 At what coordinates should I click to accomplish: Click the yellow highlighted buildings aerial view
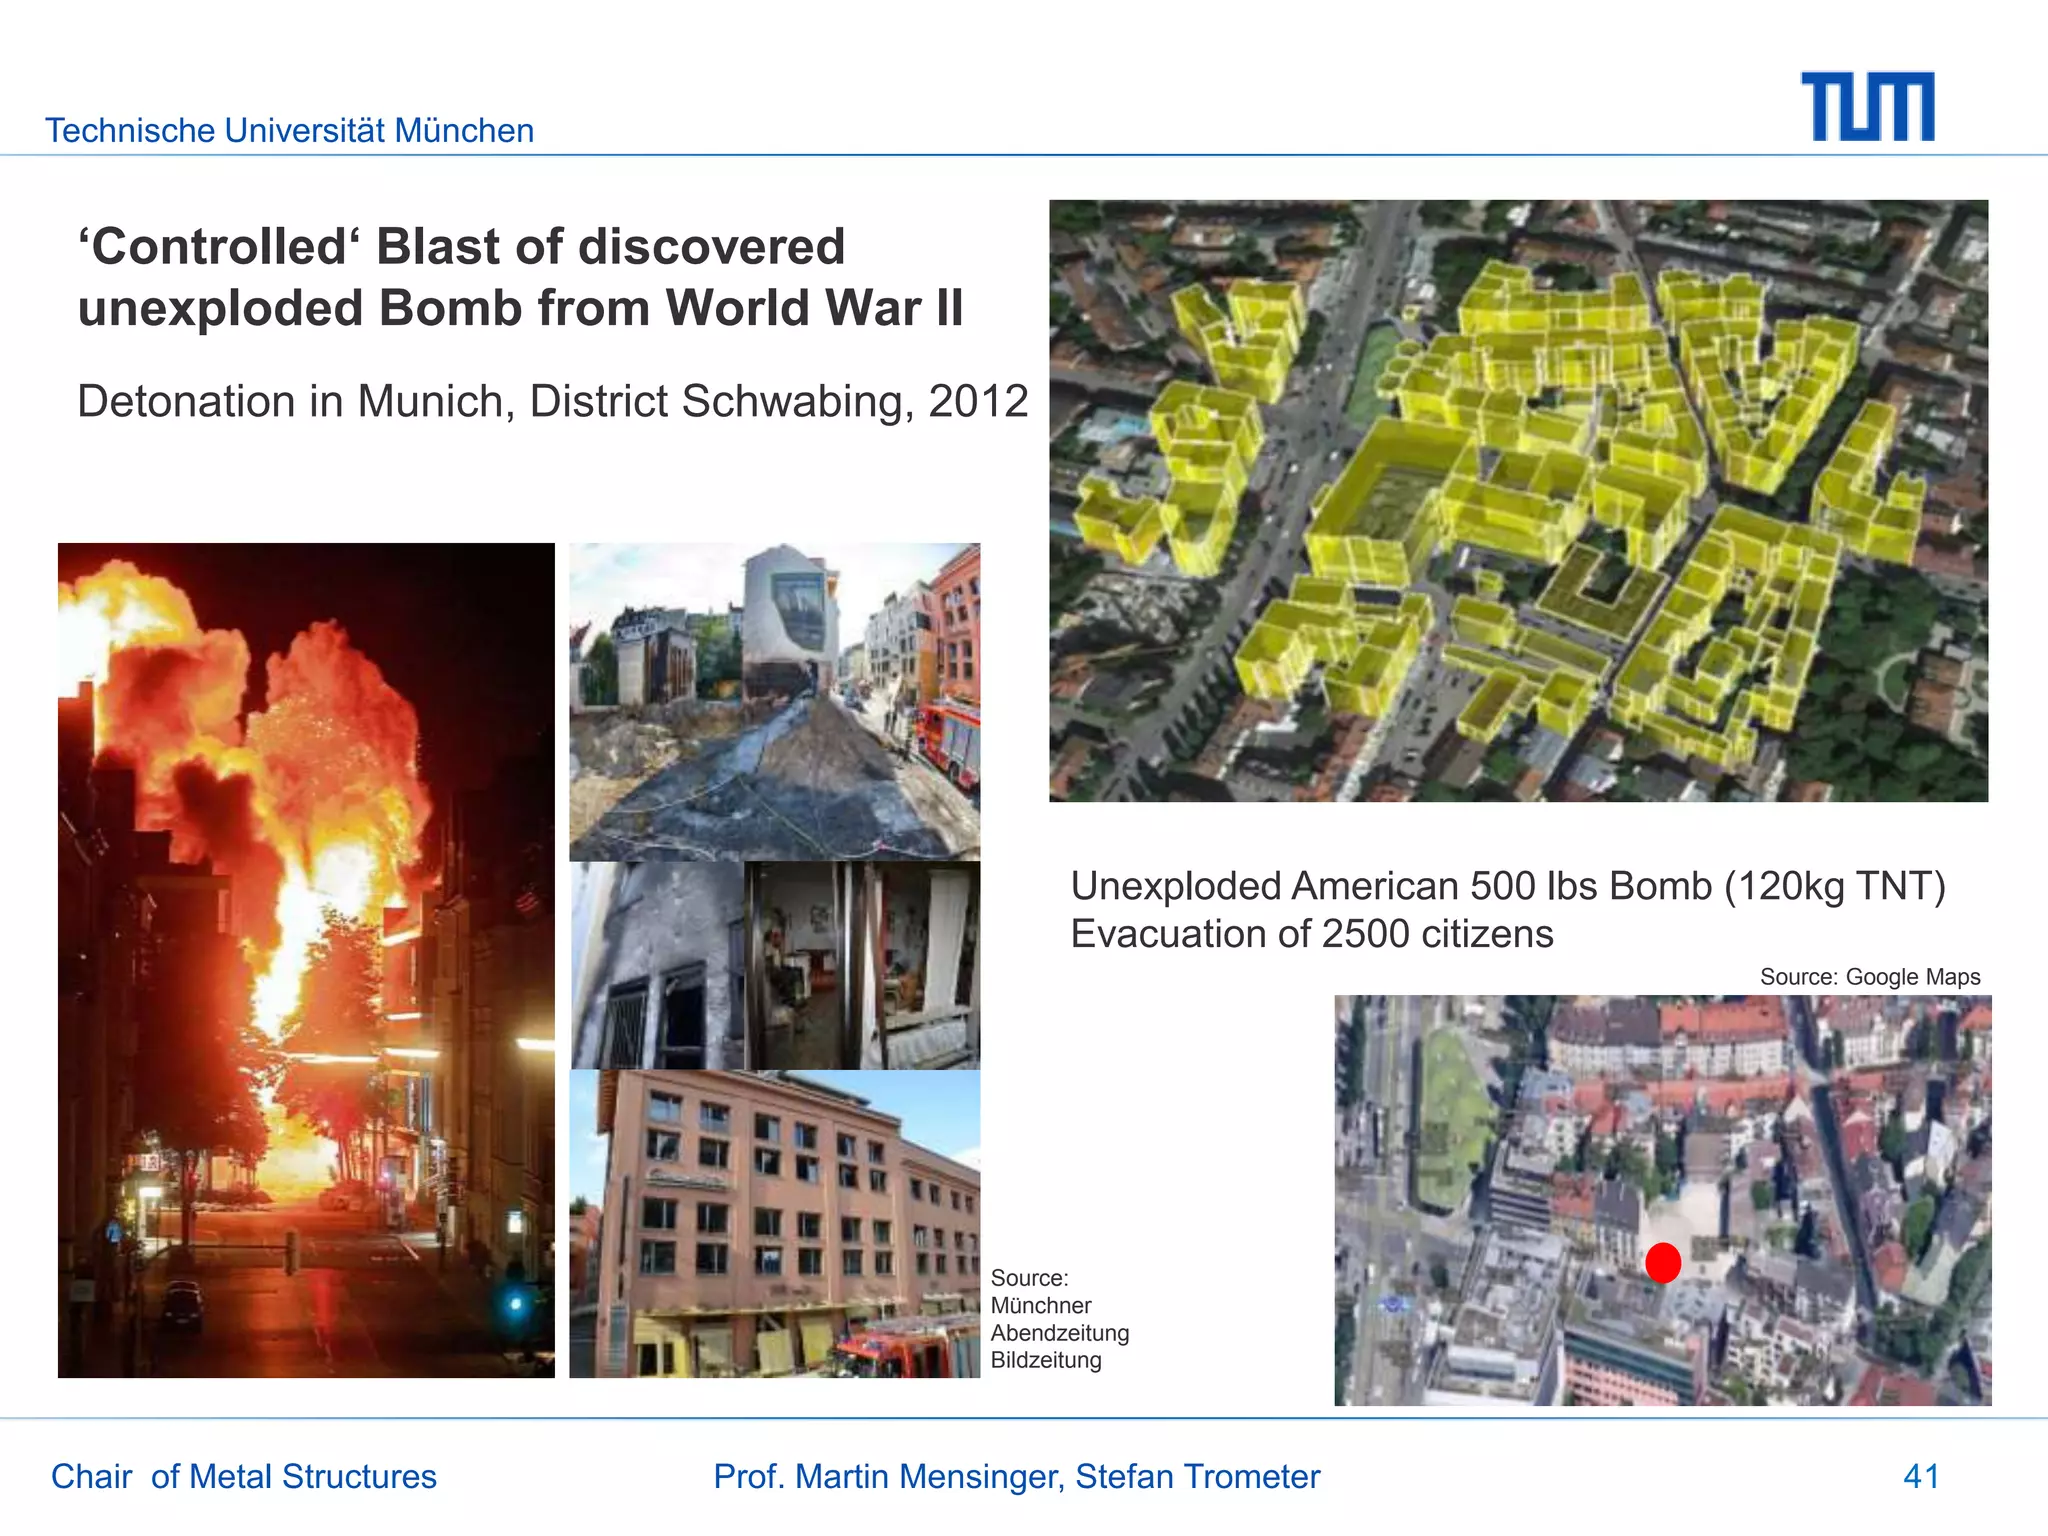[1518, 500]
